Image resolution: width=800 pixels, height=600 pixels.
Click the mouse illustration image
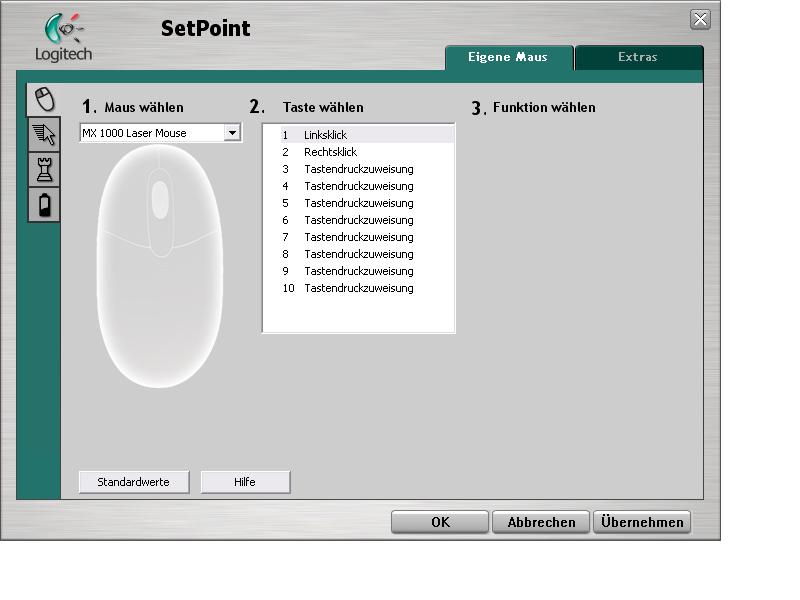[160, 266]
